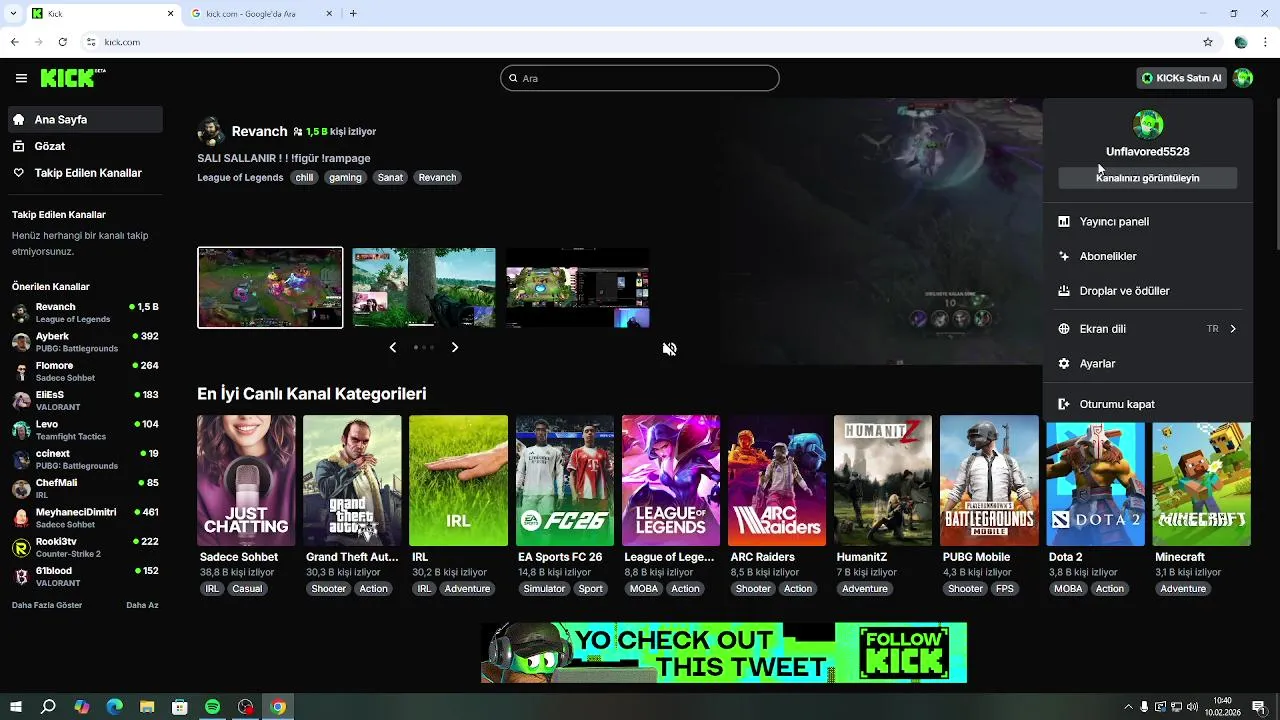This screenshot has height=720, width=1280.
Task: Show previous featured streams with left arrow
Action: tap(392, 347)
